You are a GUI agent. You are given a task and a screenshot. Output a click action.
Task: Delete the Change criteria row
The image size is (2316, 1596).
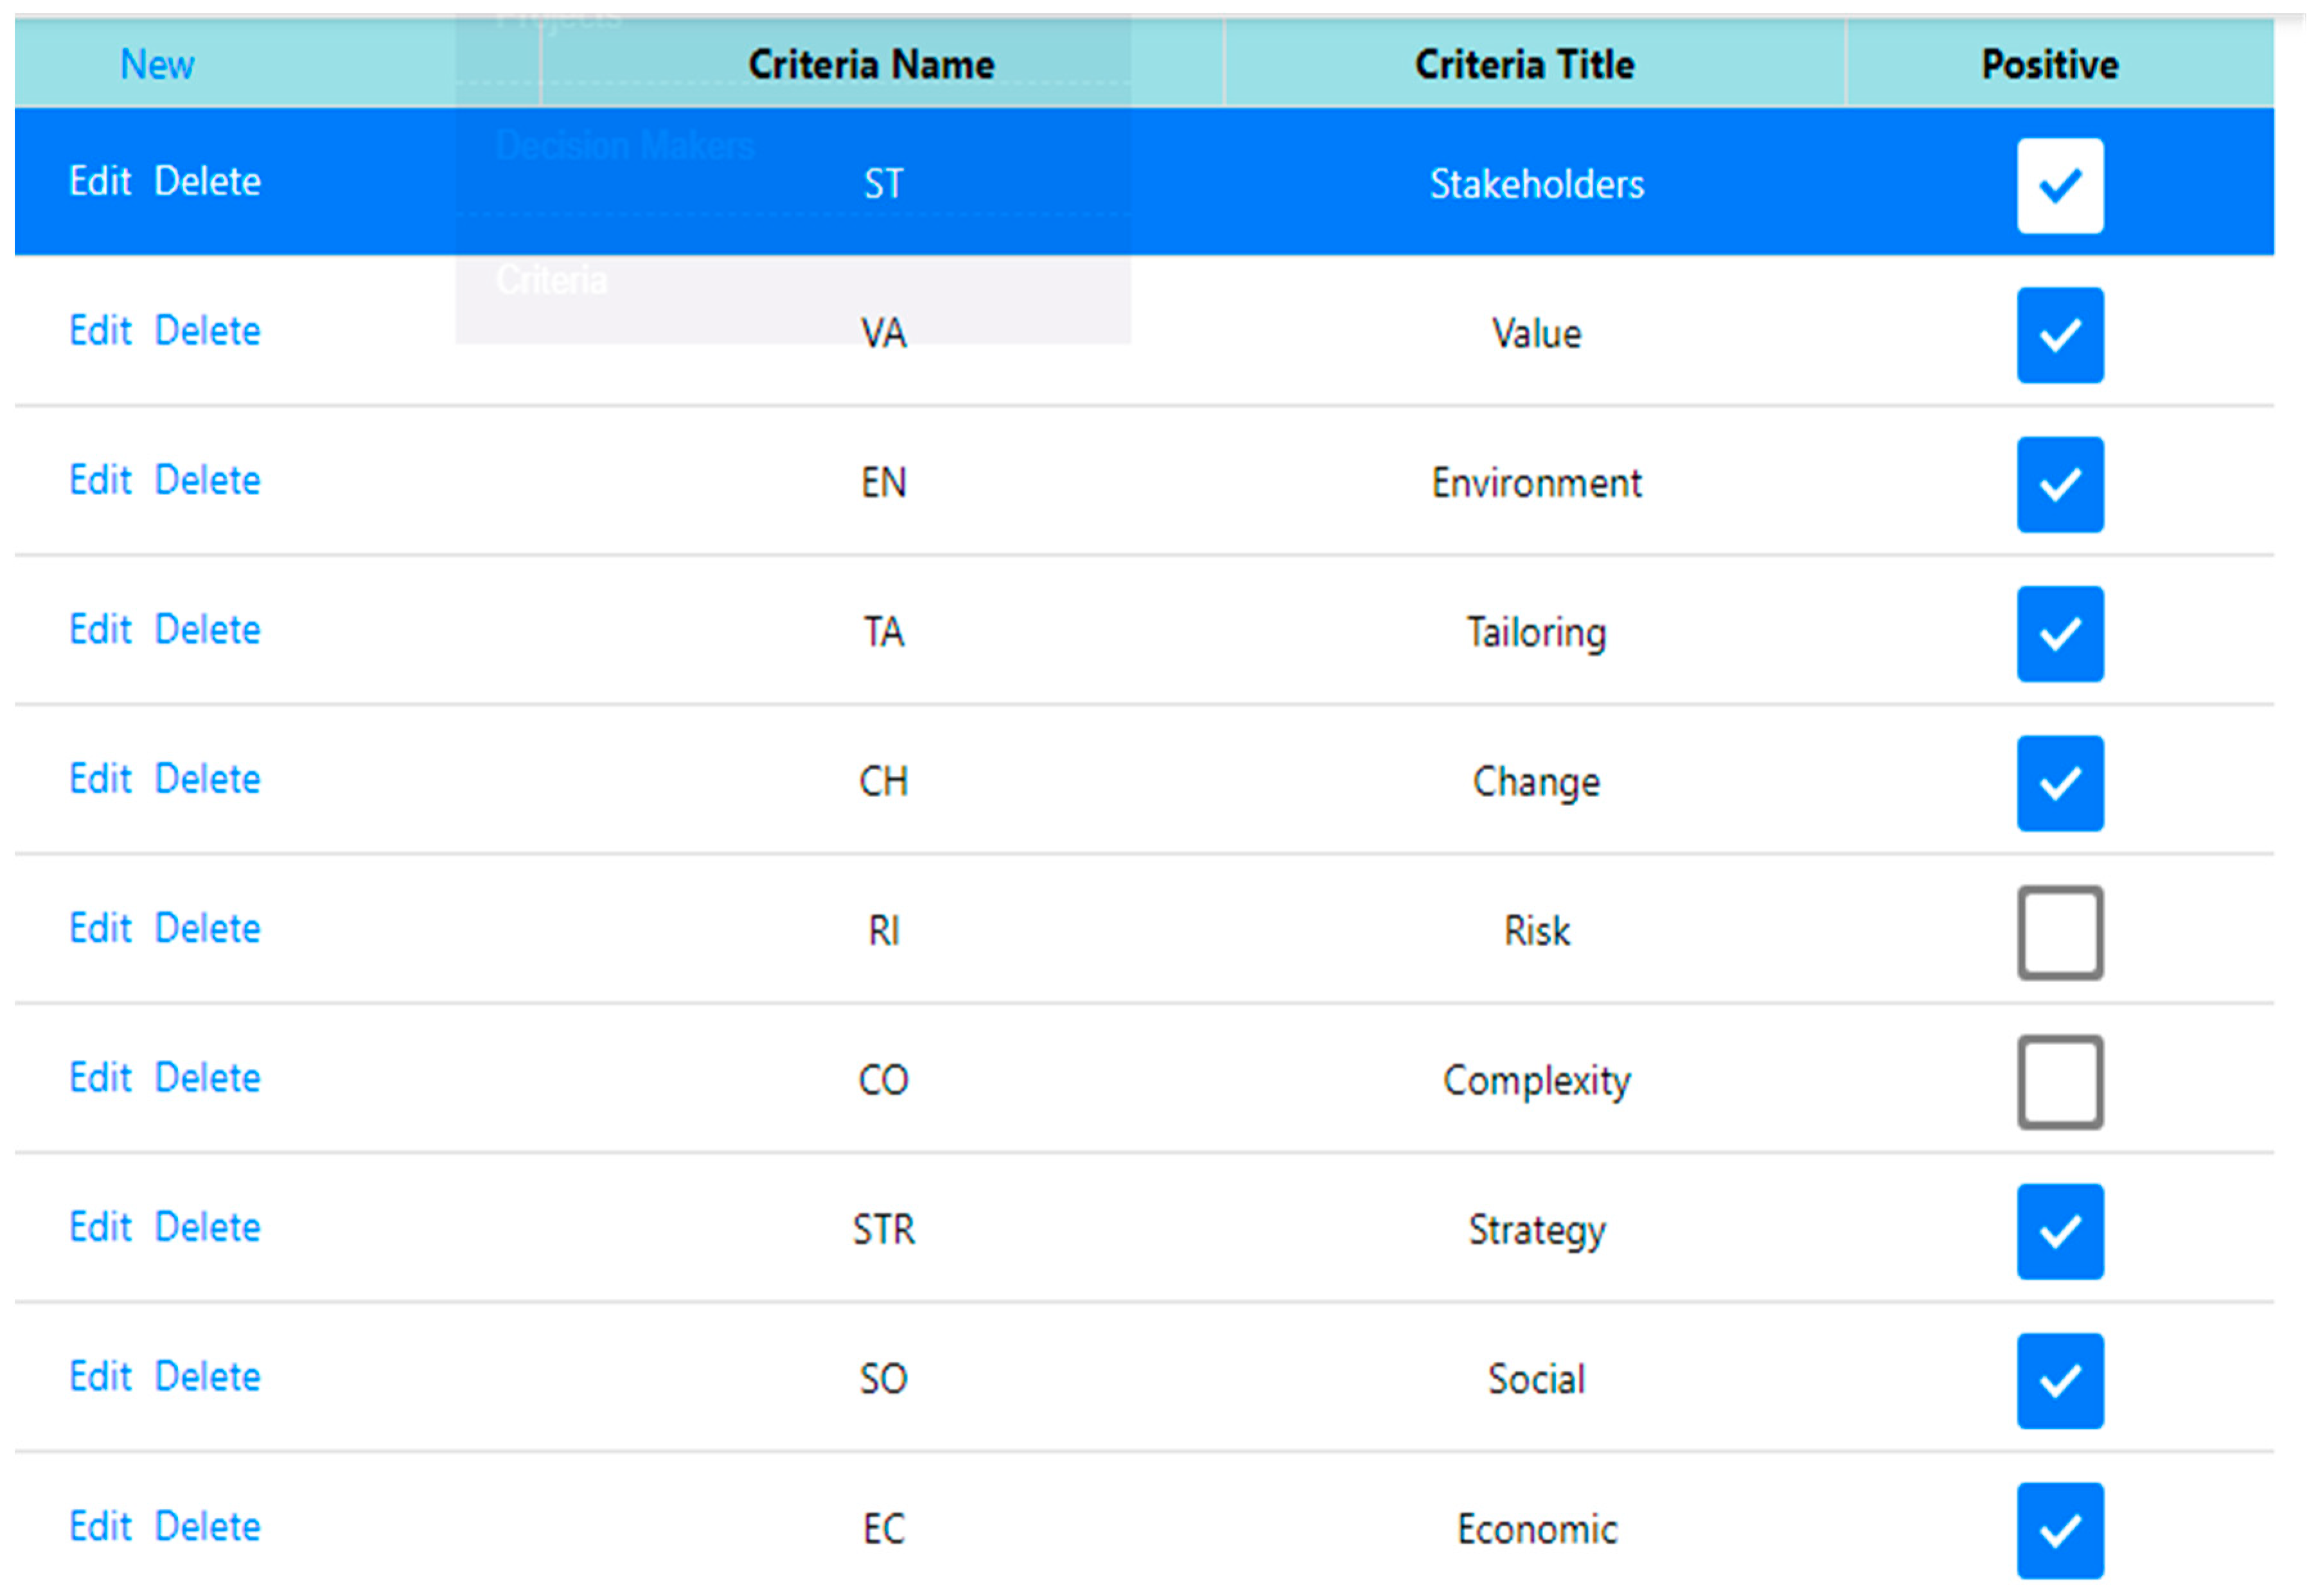point(208,779)
